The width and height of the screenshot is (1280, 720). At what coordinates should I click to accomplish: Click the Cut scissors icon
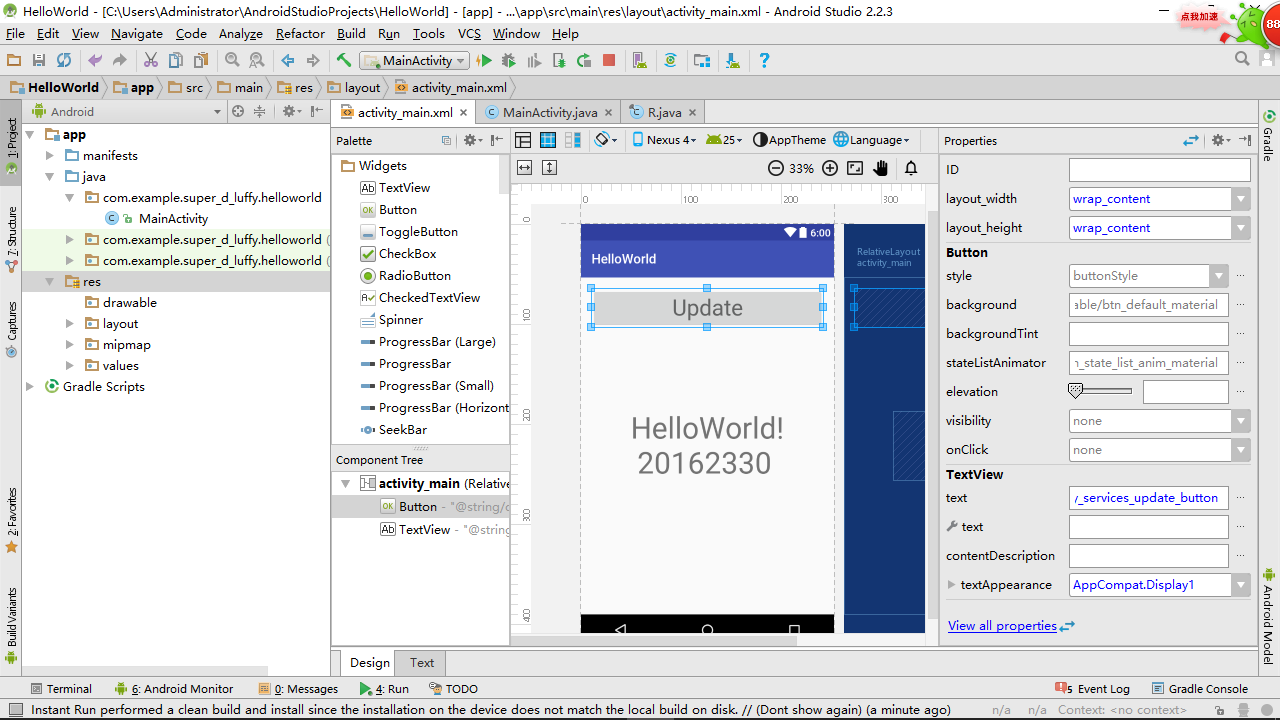151,61
